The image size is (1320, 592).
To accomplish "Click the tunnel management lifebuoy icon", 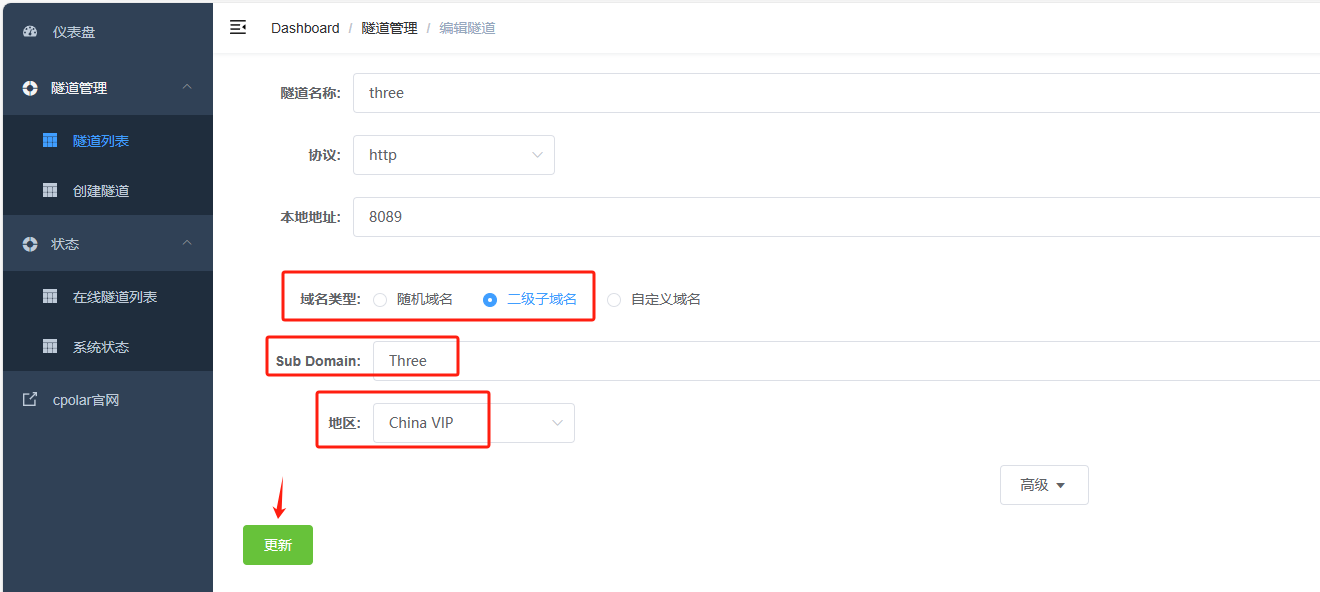I will (x=30, y=88).
